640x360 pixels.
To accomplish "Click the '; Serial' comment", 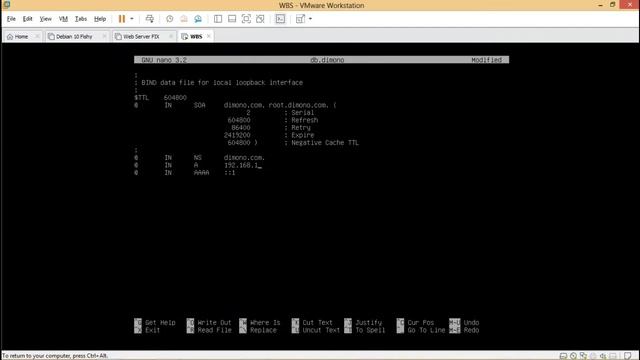I will pyautogui.click(x=299, y=113).
